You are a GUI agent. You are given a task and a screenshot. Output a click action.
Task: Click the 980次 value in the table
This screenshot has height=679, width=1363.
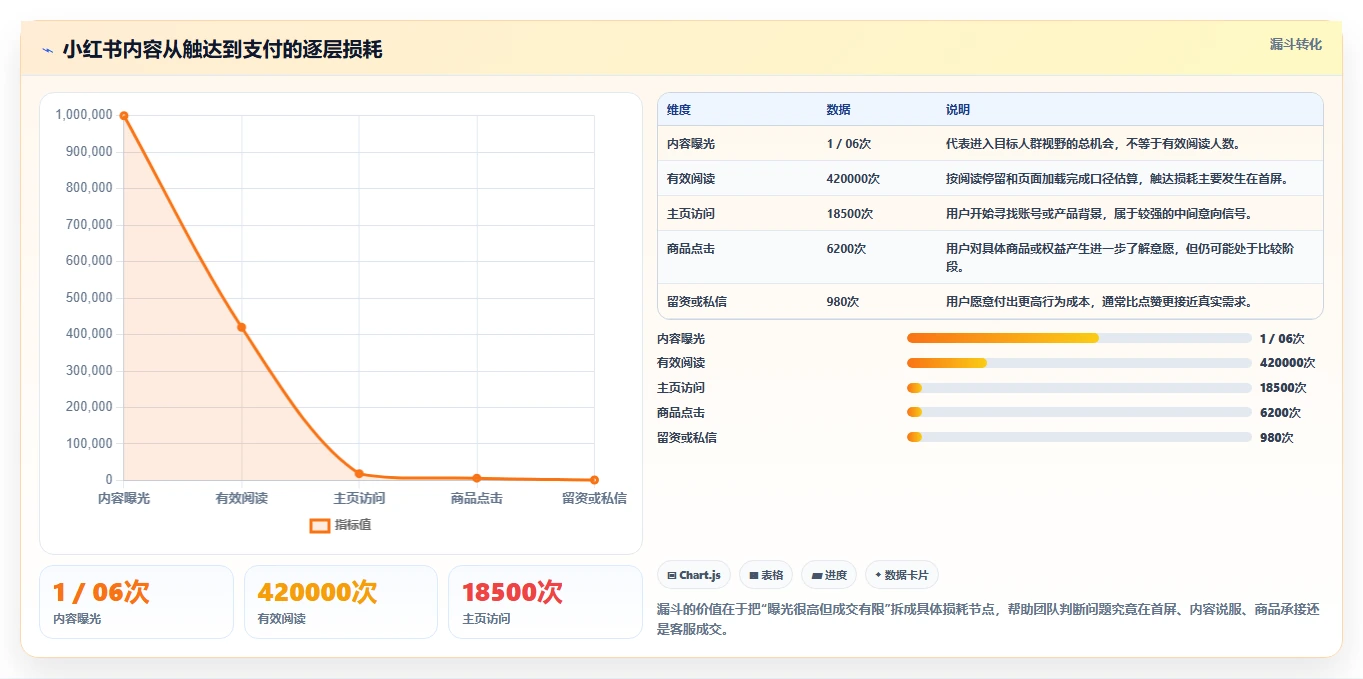click(x=843, y=301)
